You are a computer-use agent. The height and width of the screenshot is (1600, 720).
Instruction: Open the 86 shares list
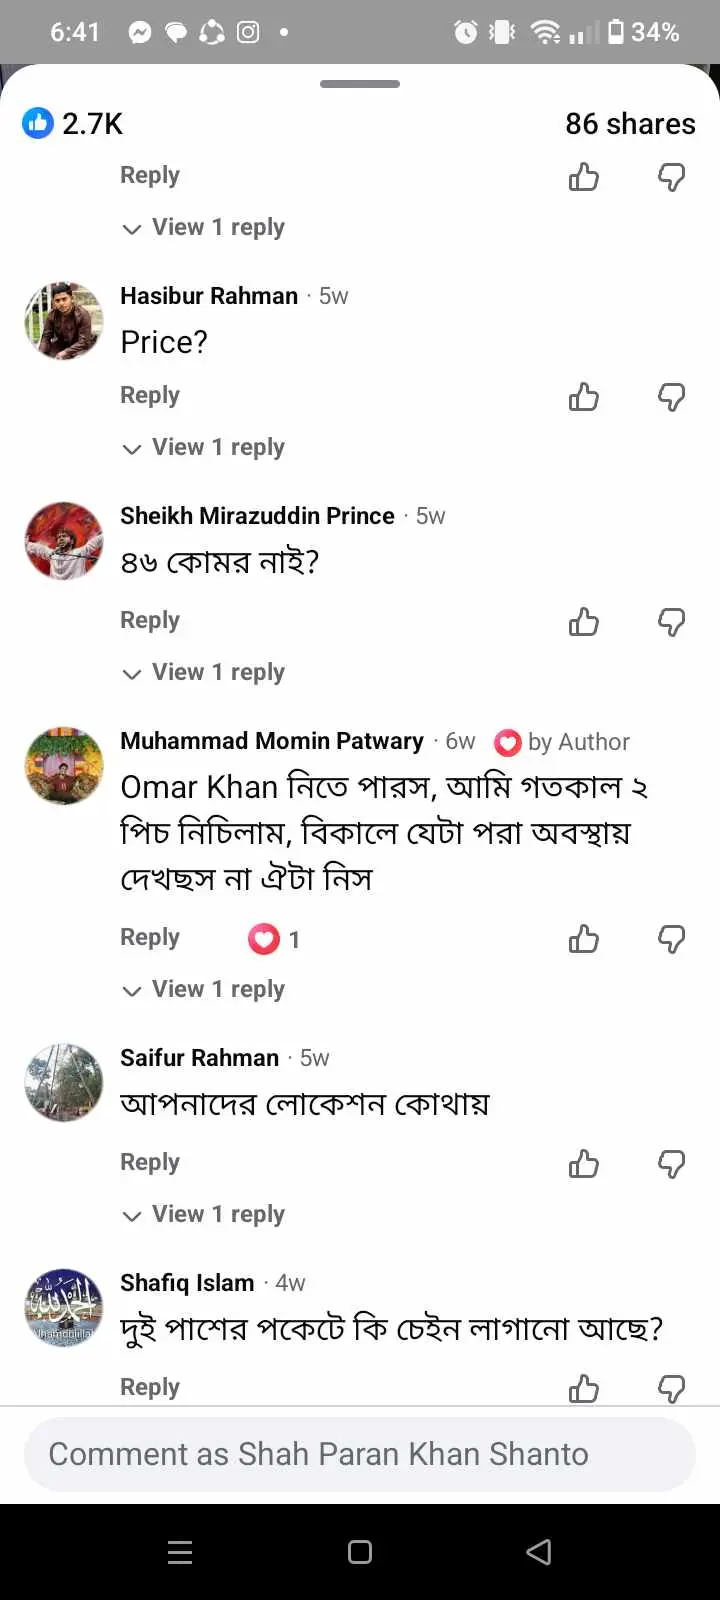click(x=630, y=123)
